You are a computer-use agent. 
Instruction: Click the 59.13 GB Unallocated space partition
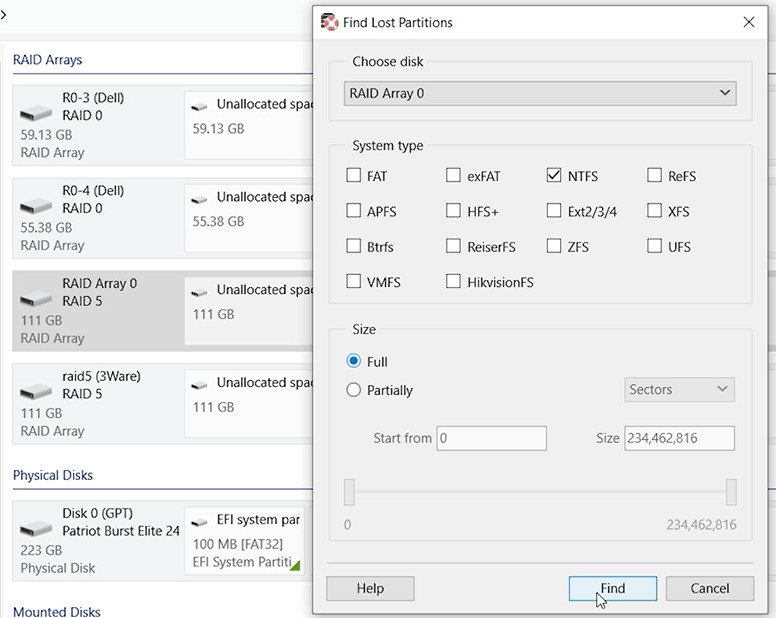point(249,125)
